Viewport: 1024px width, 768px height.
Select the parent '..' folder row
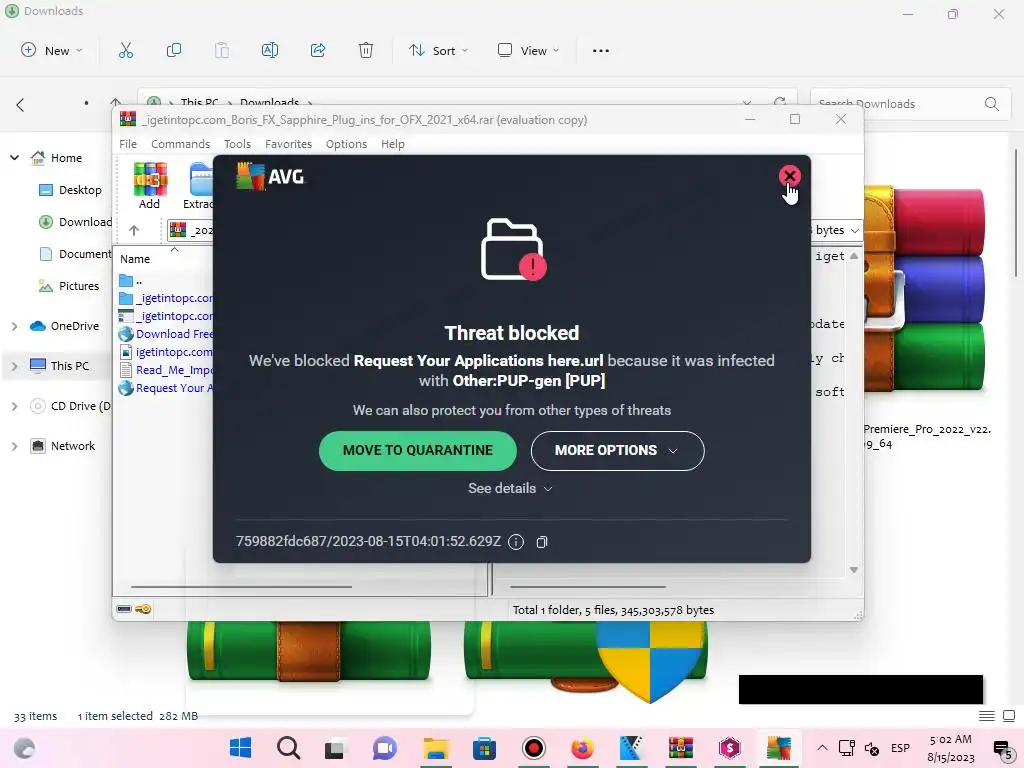[131, 281]
